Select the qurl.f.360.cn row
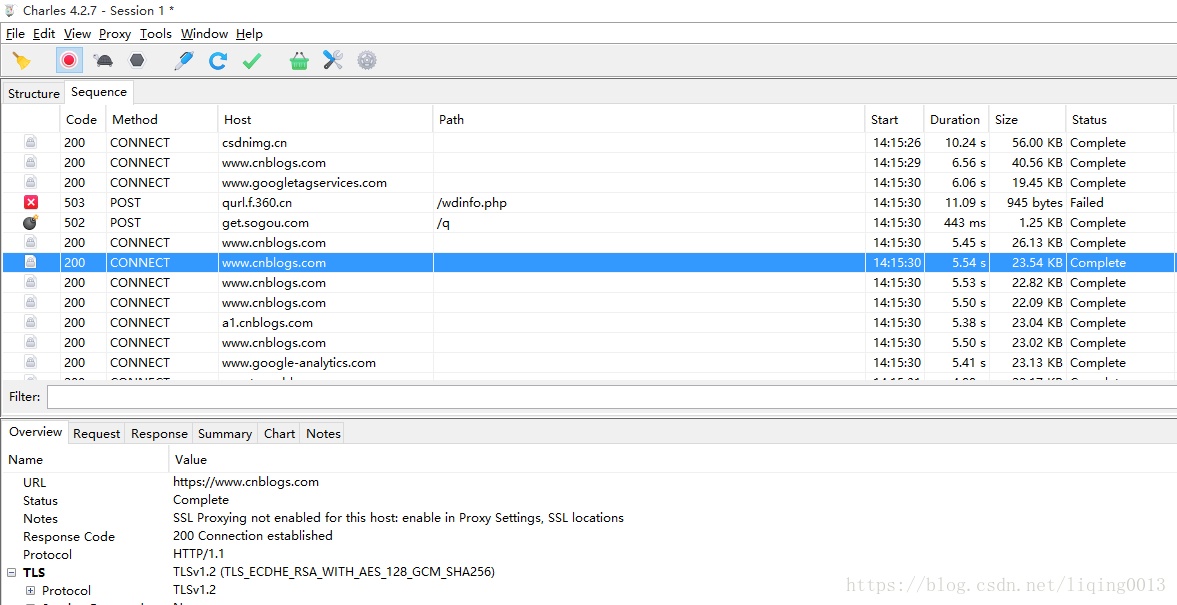Image resolution: width=1177 pixels, height=605 pixels. pos(588,203)
